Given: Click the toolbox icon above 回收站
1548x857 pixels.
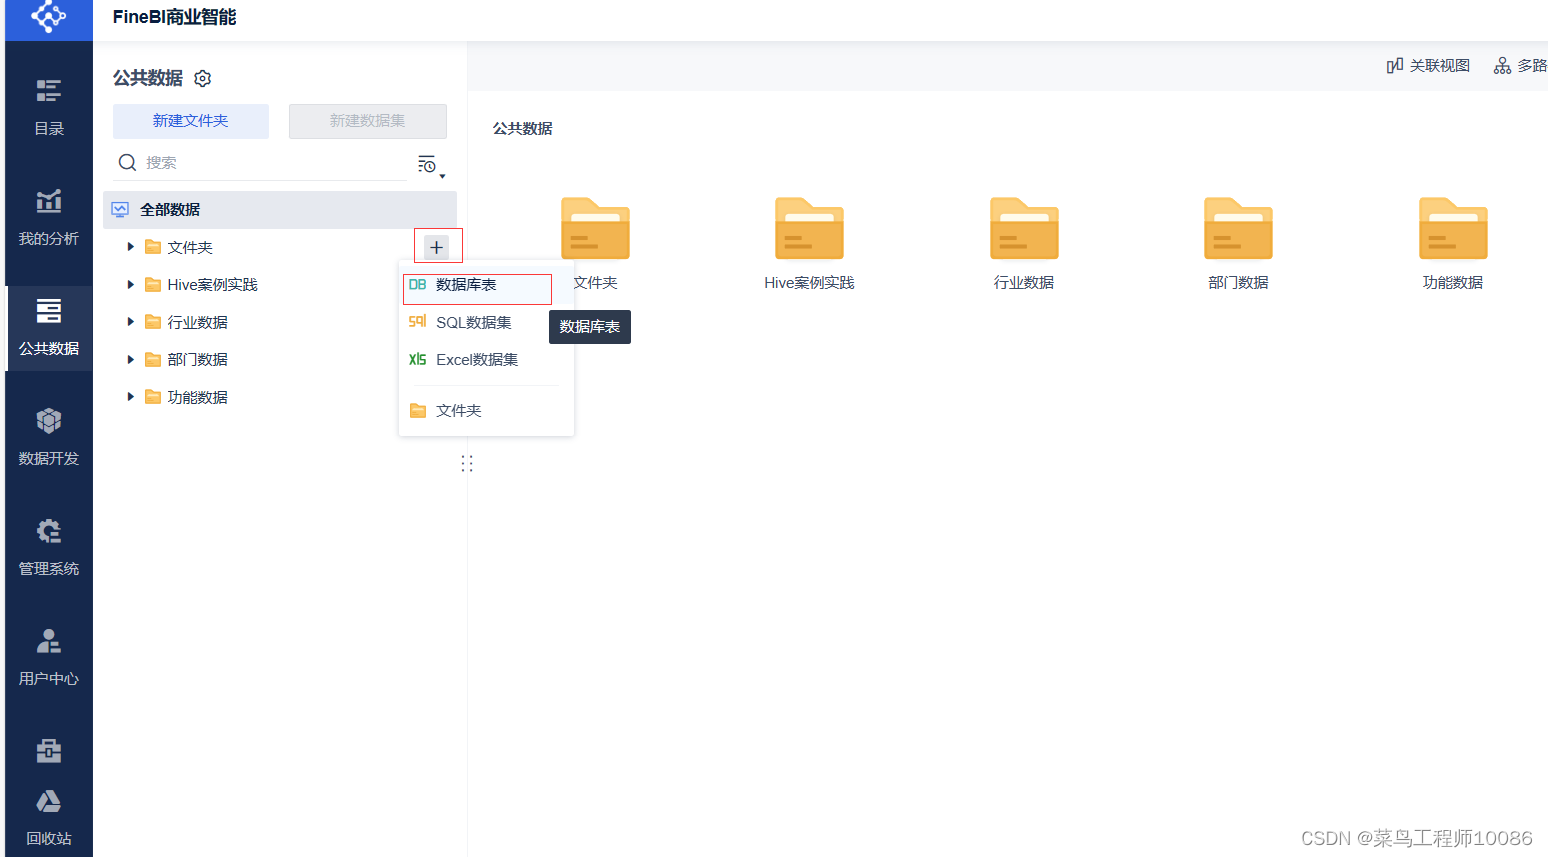Looking at the screenshot, I should [48, 750].
